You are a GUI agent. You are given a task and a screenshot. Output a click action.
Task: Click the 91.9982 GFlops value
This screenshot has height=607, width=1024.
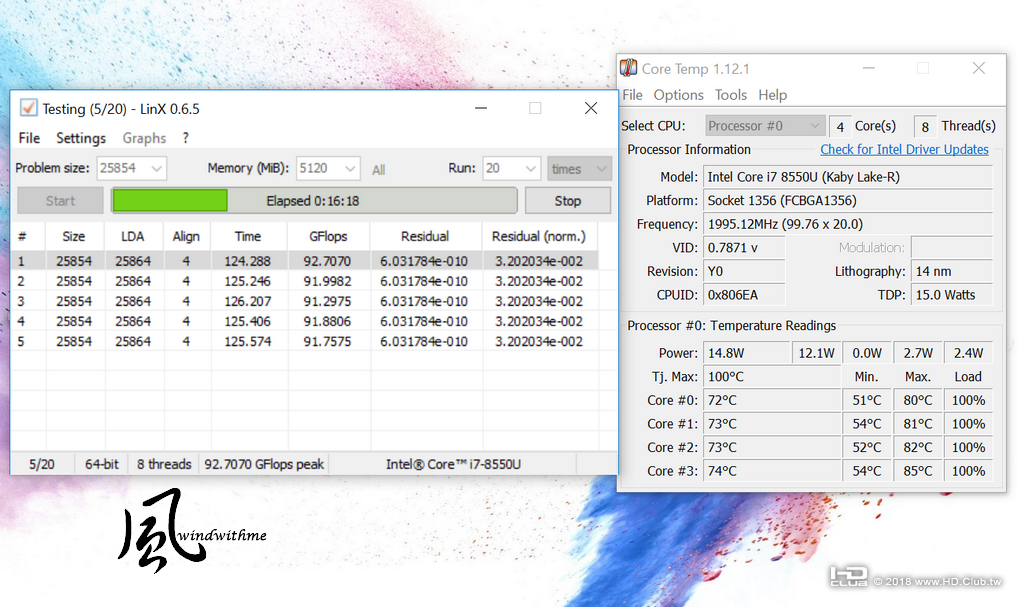pyautogui.click(x=327, y=281)
